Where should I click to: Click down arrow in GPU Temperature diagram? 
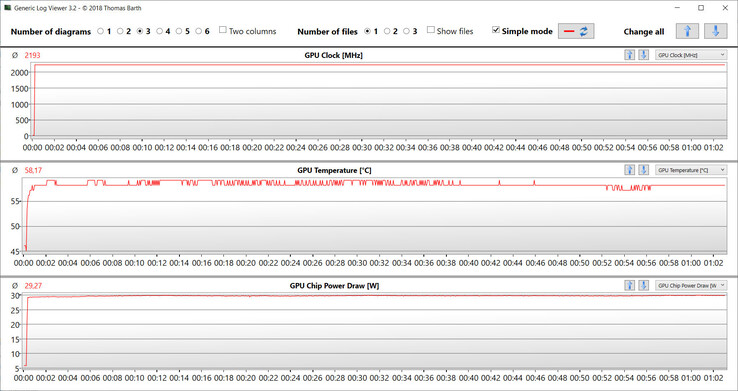[643, 170]
